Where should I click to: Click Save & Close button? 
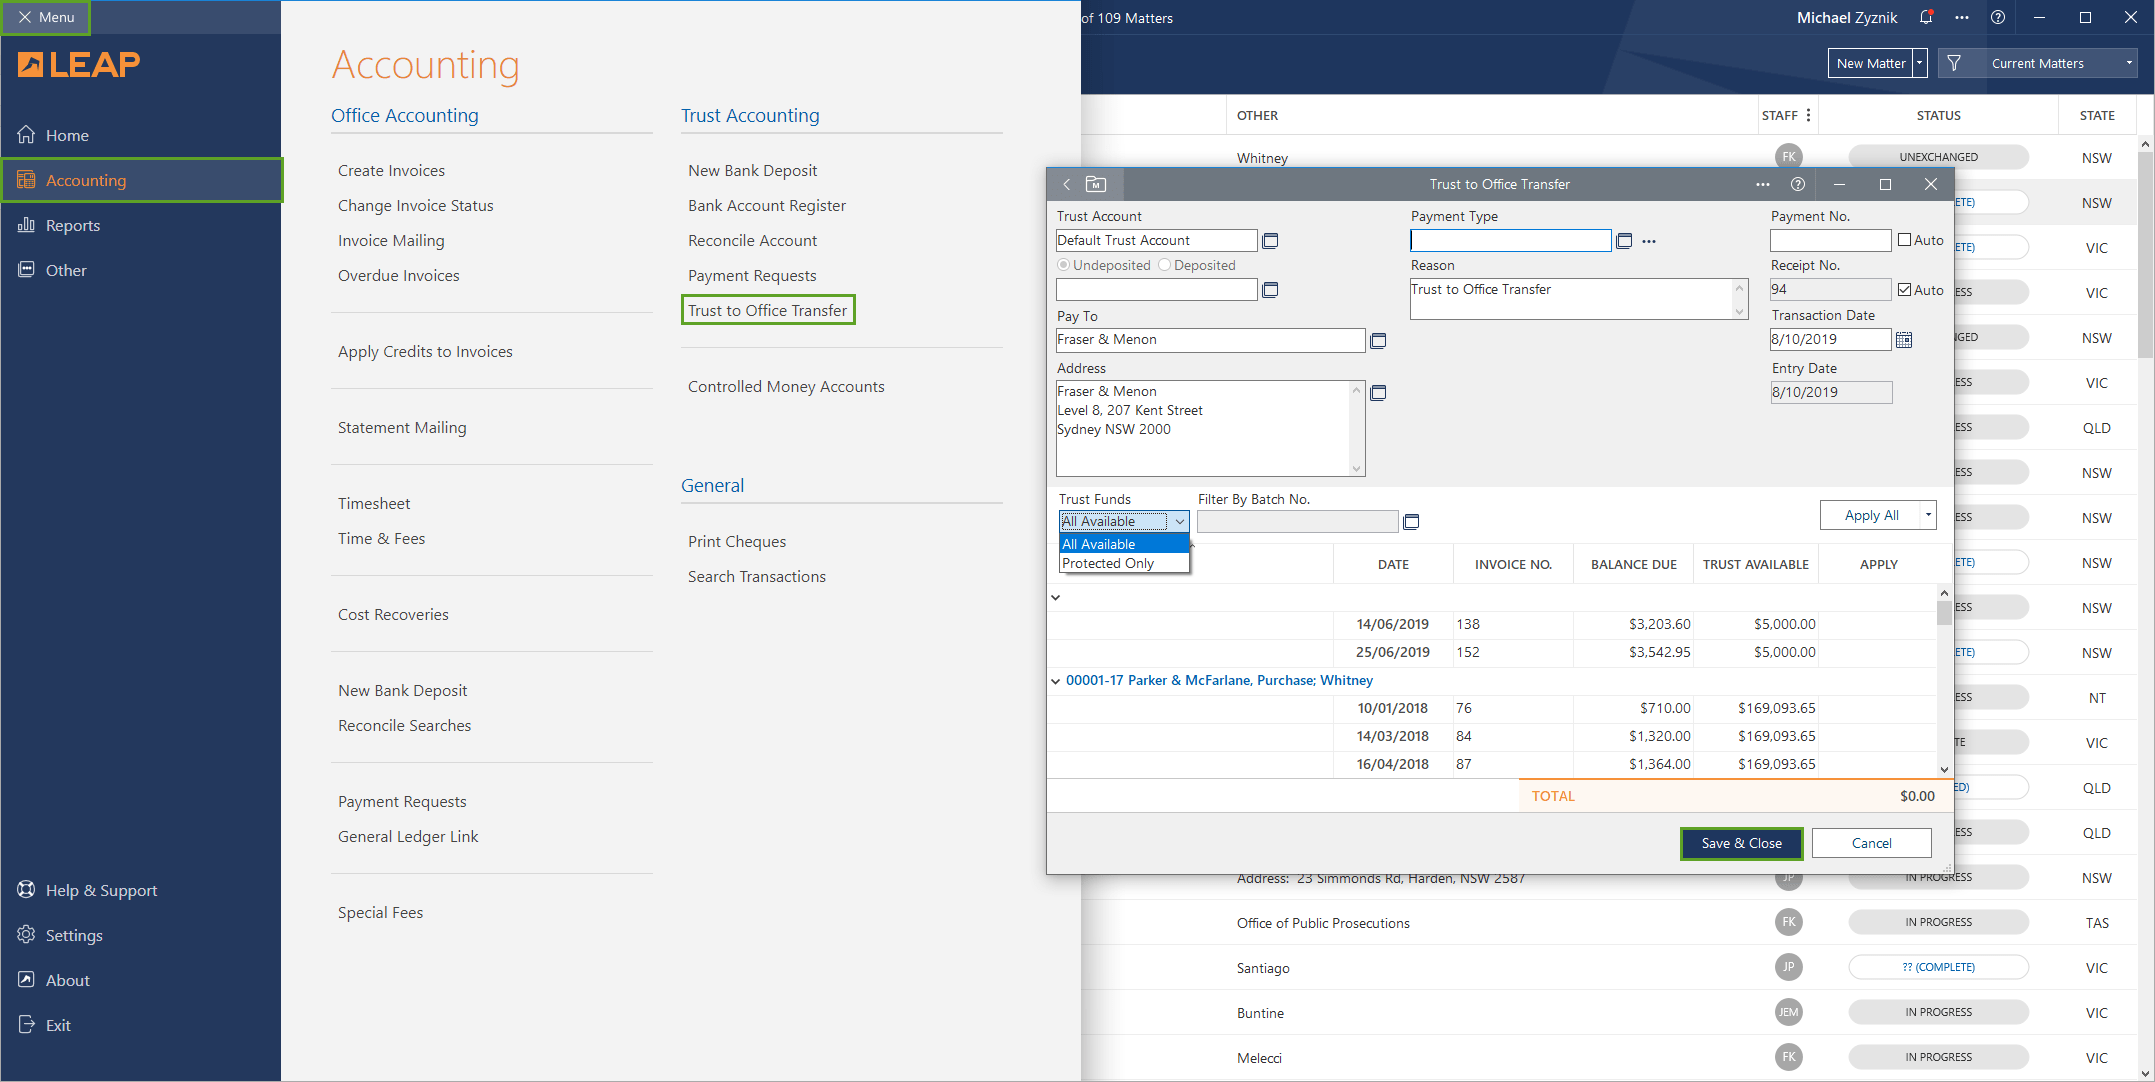click(x=1741, y=843)
